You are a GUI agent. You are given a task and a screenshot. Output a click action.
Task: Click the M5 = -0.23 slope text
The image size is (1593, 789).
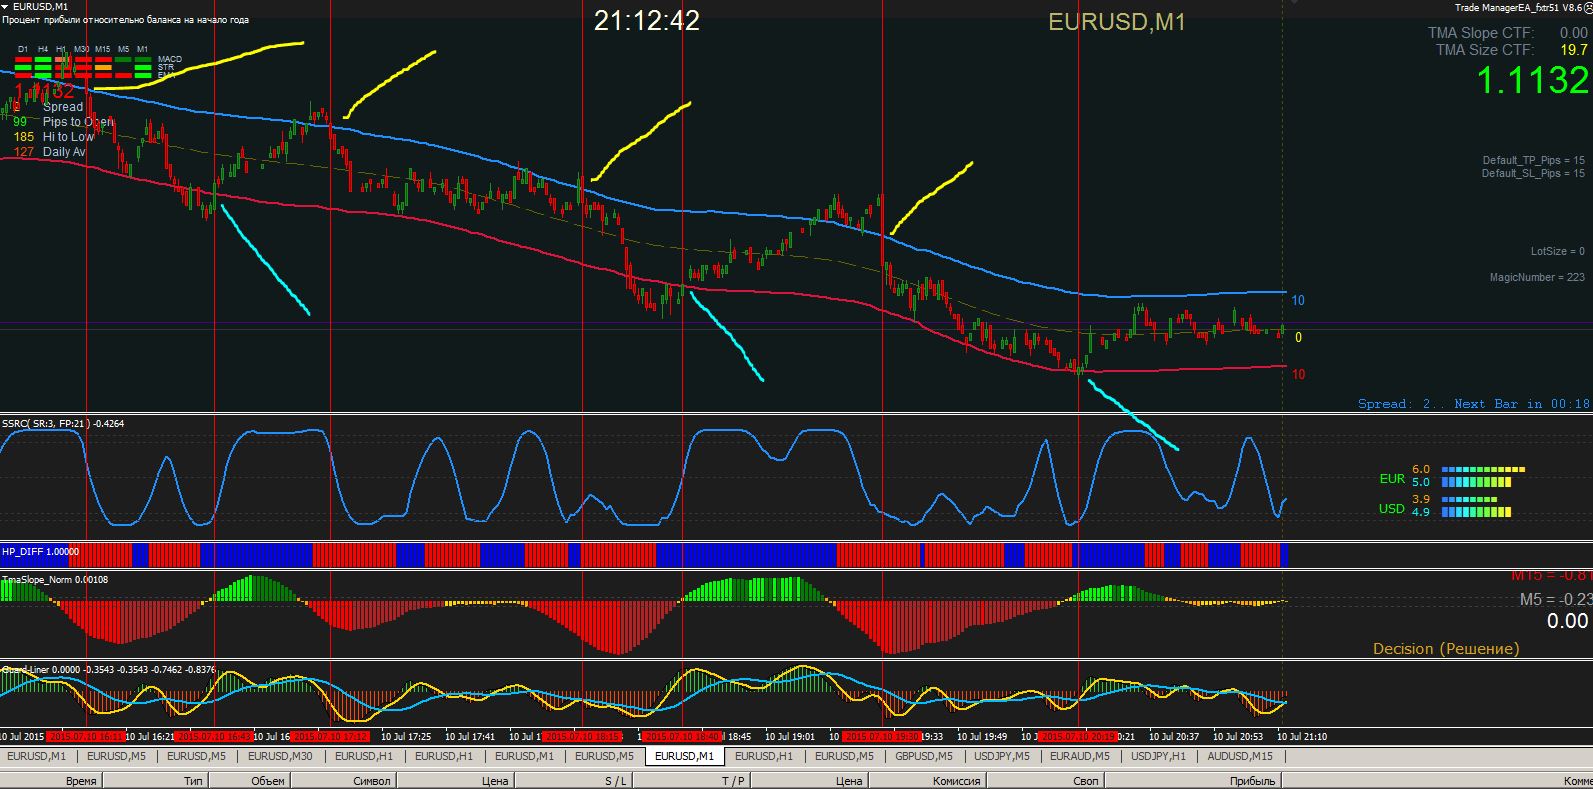1555,599
